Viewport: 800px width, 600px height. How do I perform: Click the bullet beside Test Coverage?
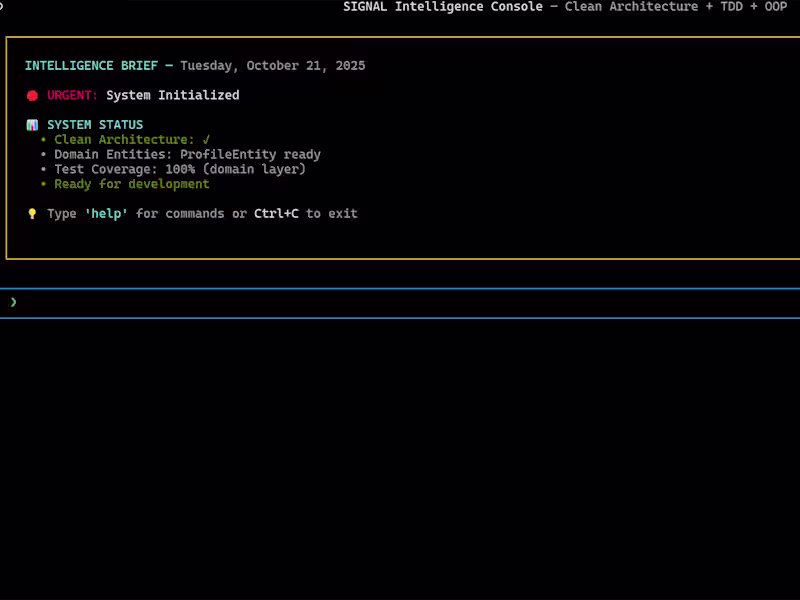point(44,169)
